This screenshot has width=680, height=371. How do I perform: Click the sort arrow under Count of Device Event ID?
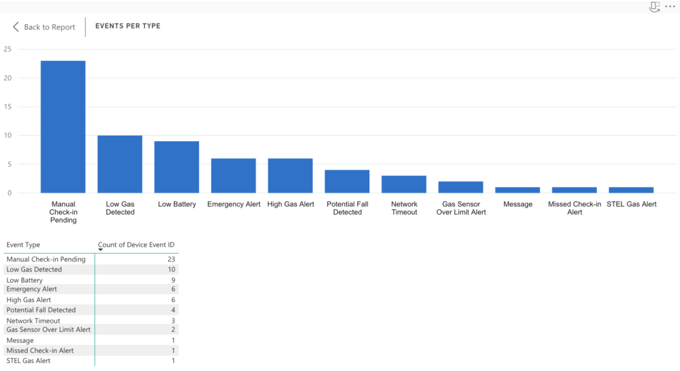click(x=100, y=250)
